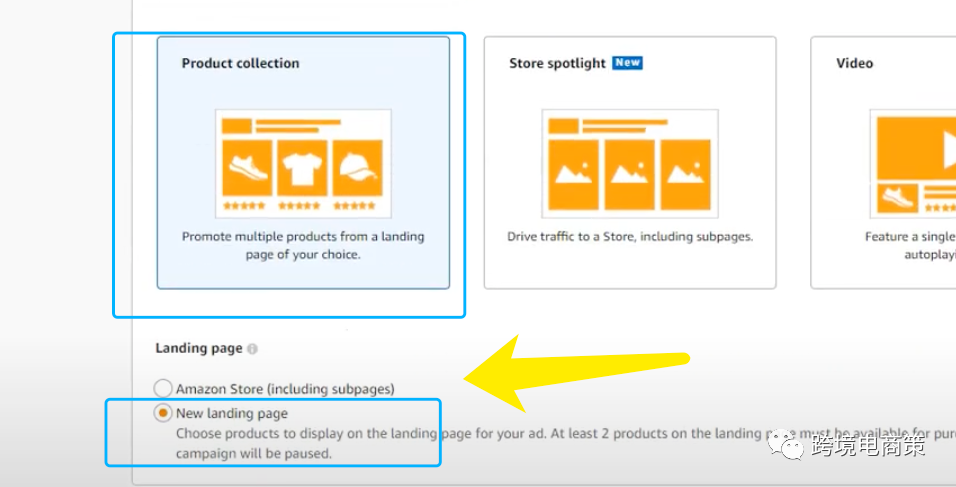956x487 pixels.
Task: Click the New landing page label text
Action: coord(231,413)
